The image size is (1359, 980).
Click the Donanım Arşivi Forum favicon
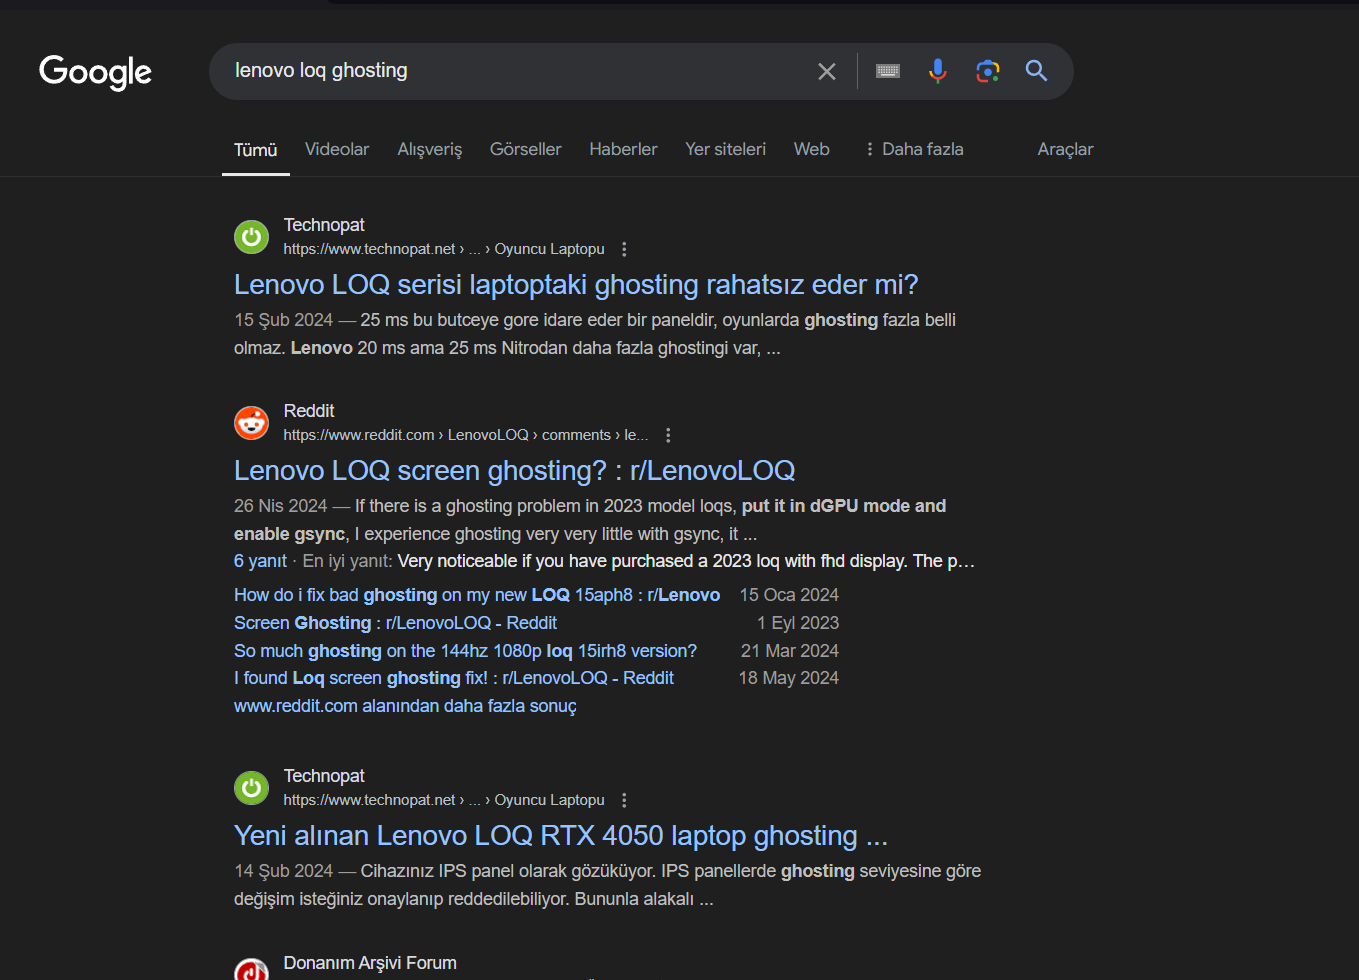click(x=252, y=970)
